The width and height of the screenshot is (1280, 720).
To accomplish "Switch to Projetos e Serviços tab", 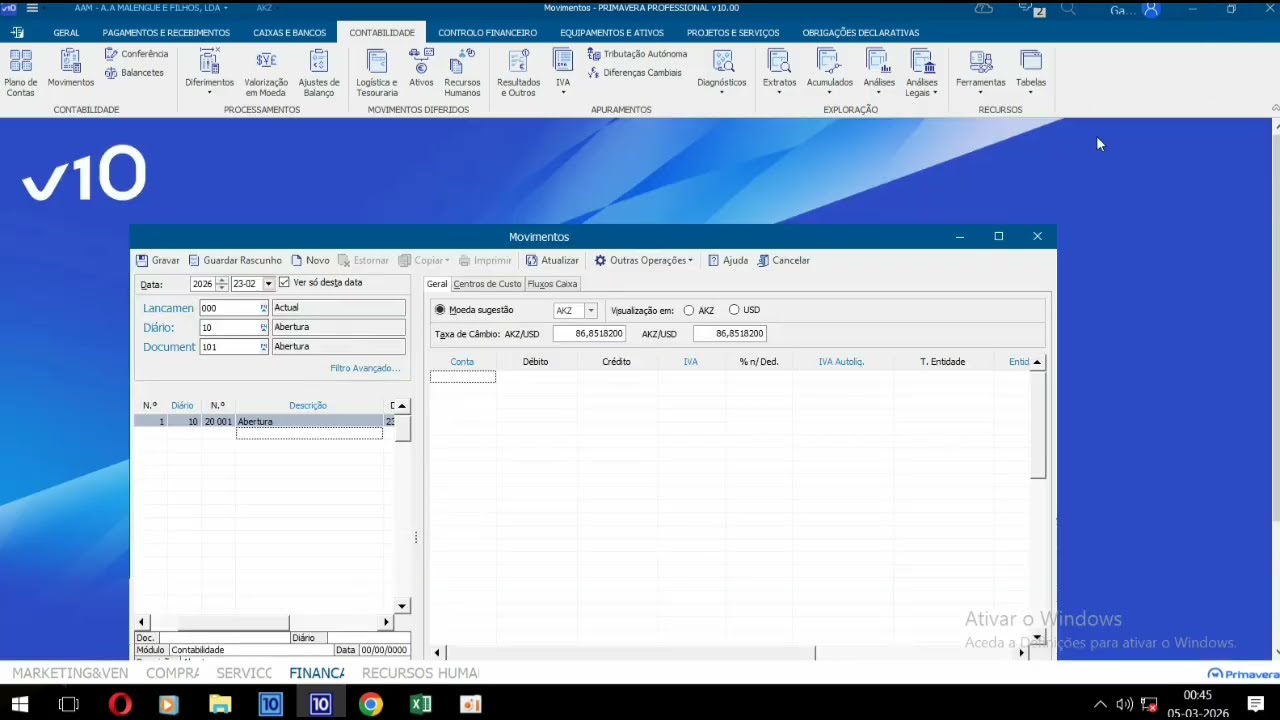I will (733, 33).
